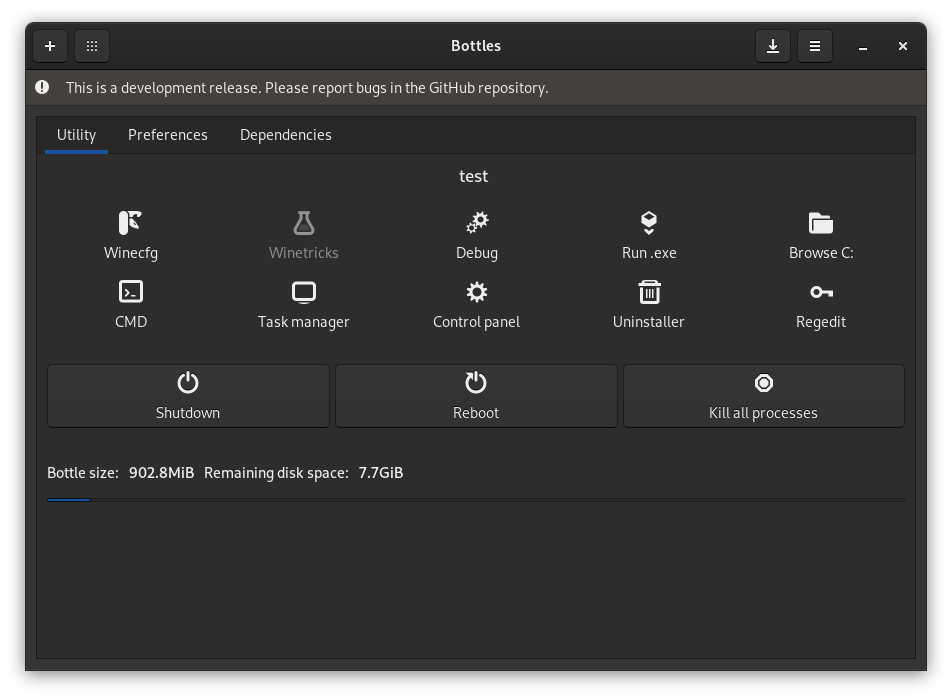
Task: Open the bottles grid list view
Action: point(92,46)
